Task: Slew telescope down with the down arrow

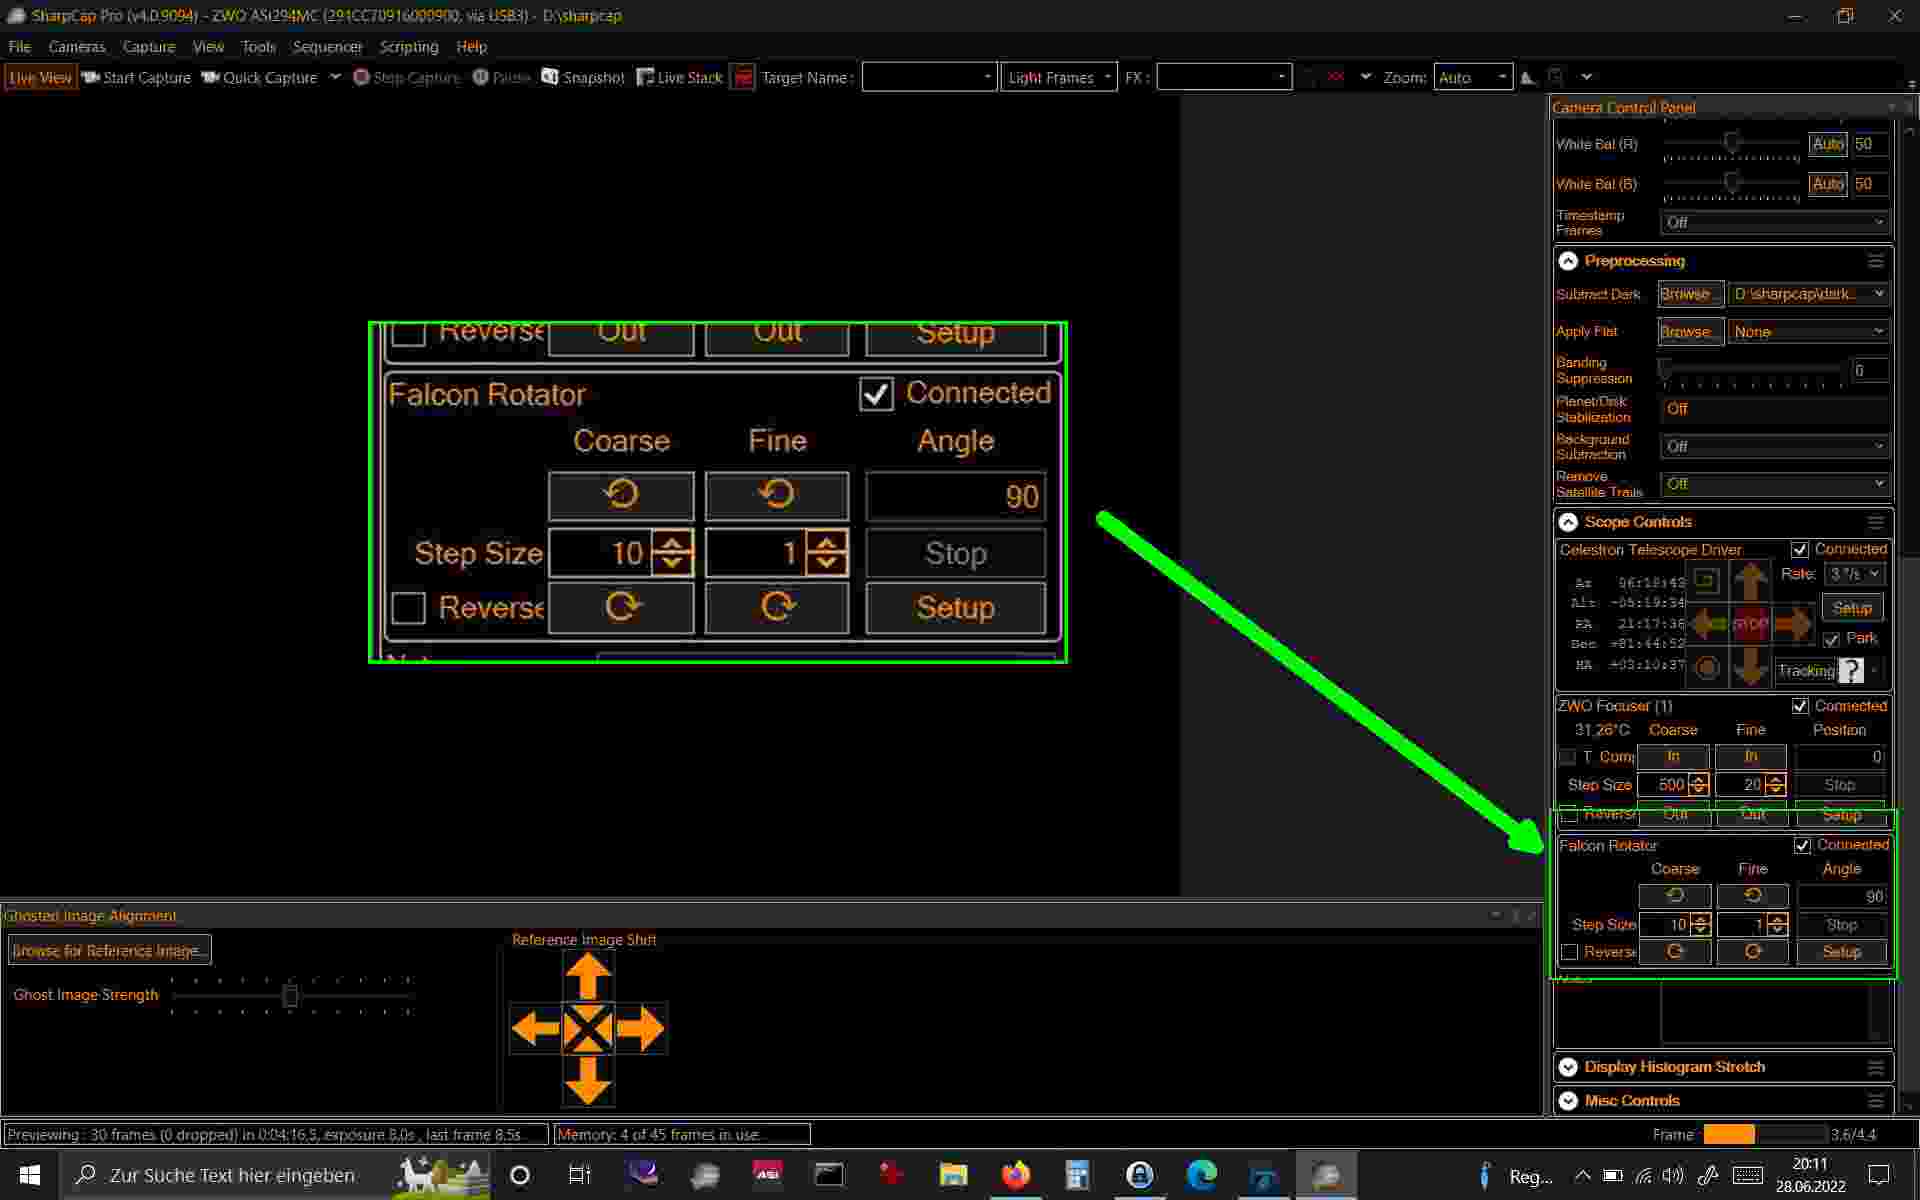Action: [x=1750, y=667]
